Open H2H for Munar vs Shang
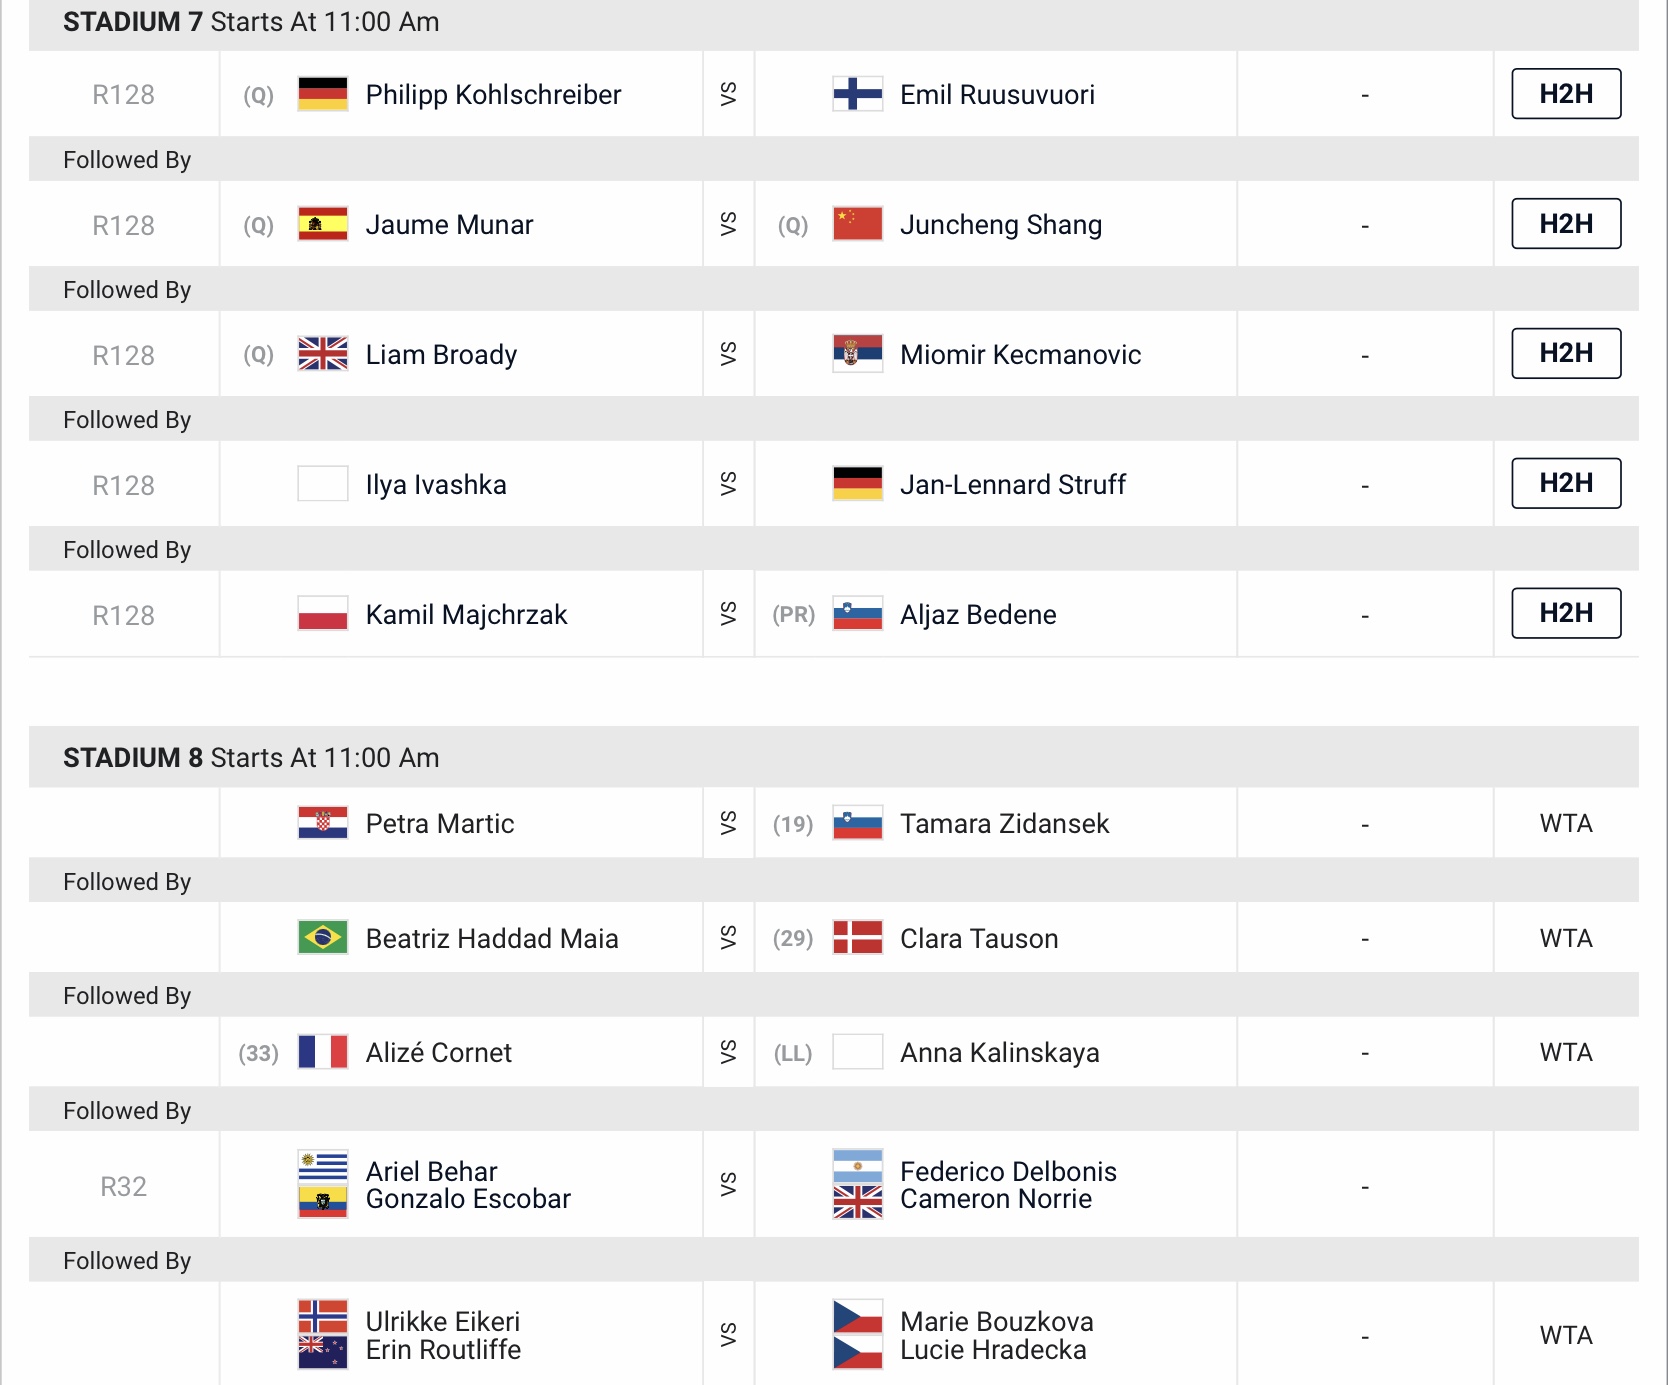 tap(1566, 224)
